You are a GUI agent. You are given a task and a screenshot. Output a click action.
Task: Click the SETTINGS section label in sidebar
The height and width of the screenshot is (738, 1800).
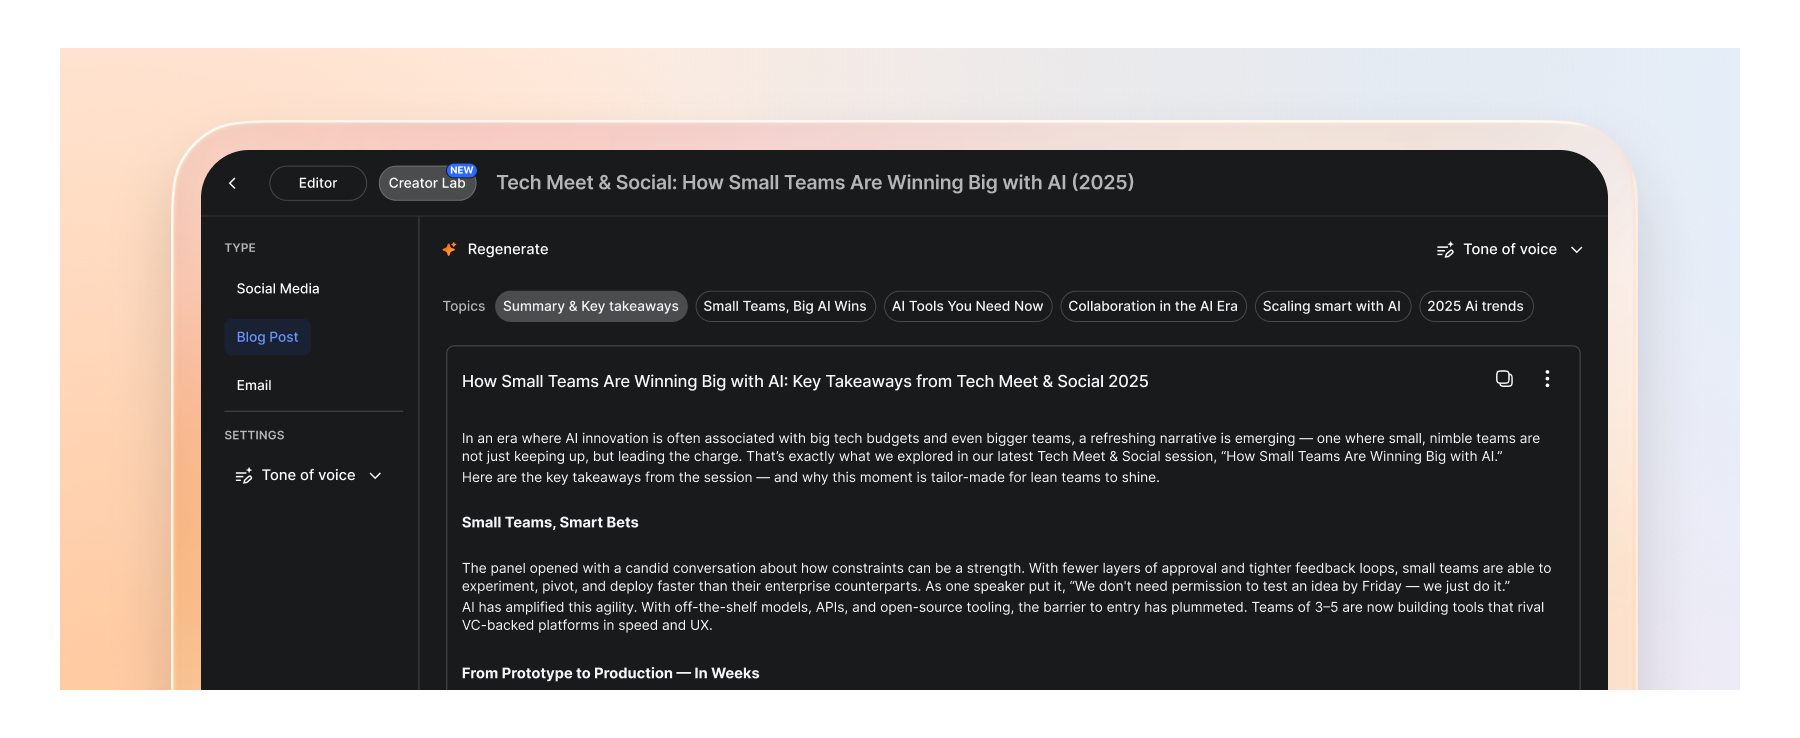point(254,436)
